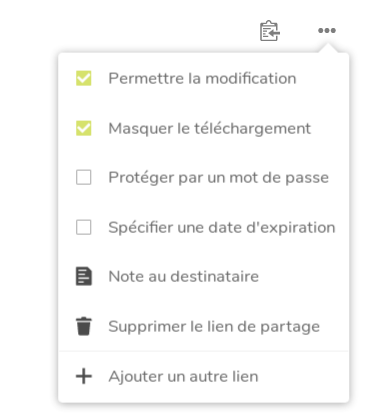Click the document icon beside Note au destinataire
This screenshot has width=369, height=417.
[x=84, y=276]
